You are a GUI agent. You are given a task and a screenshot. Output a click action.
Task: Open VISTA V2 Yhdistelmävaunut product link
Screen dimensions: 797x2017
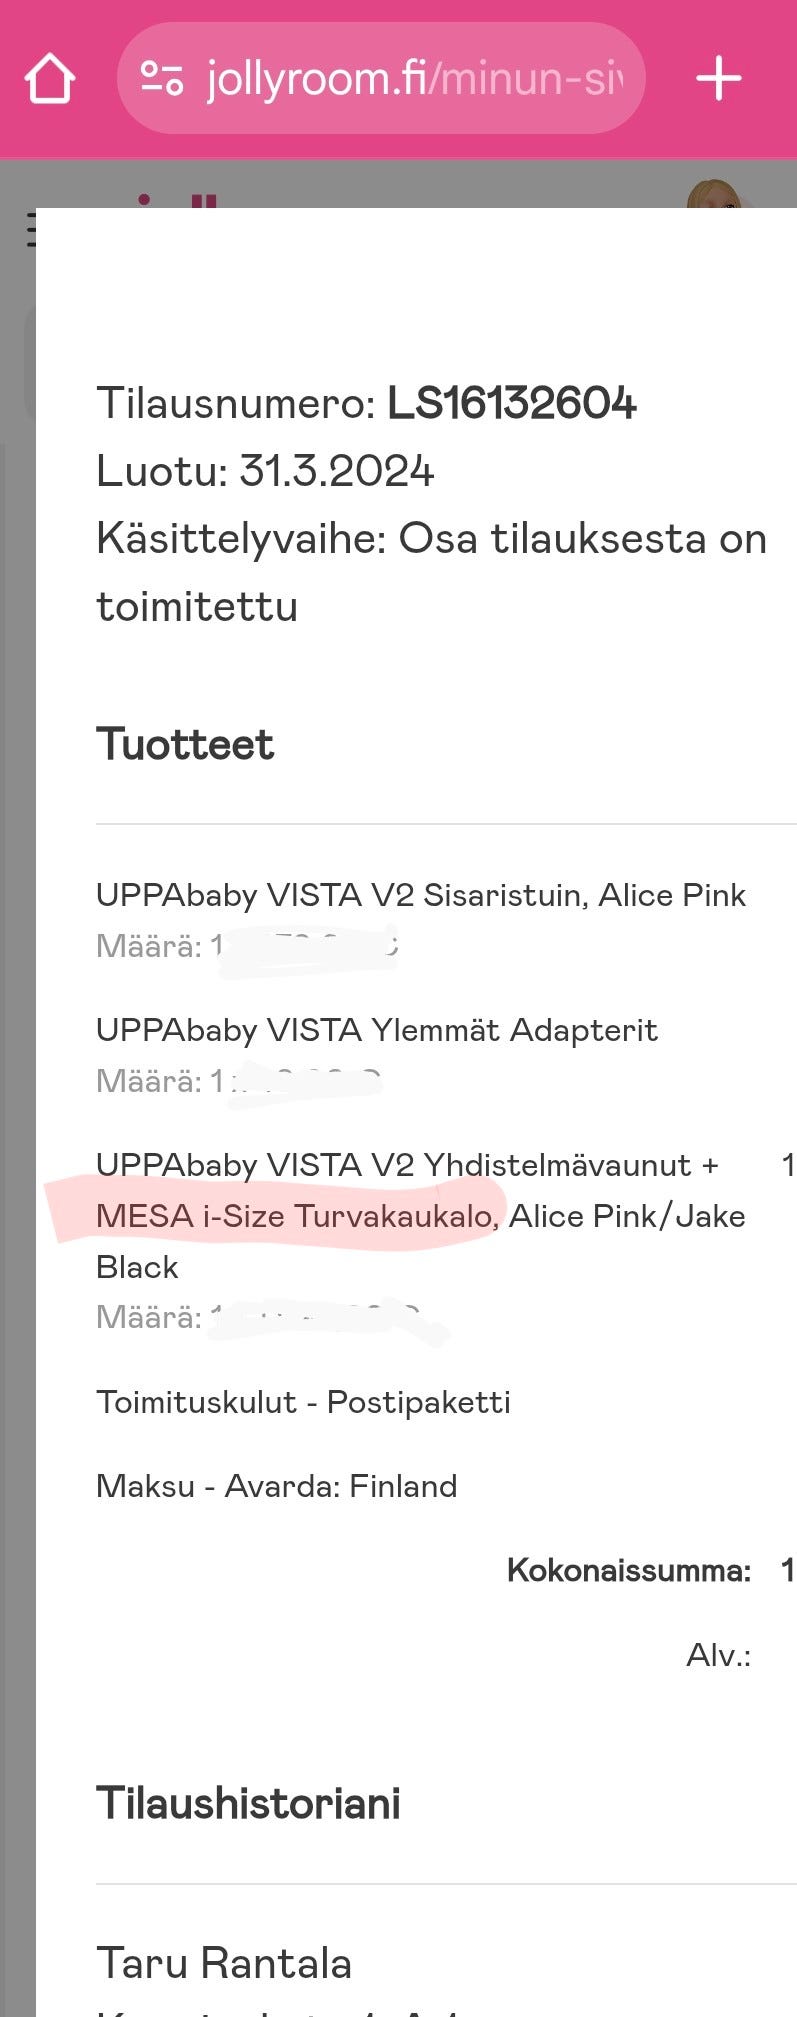pyautogui.click(x=407, y=1165)
